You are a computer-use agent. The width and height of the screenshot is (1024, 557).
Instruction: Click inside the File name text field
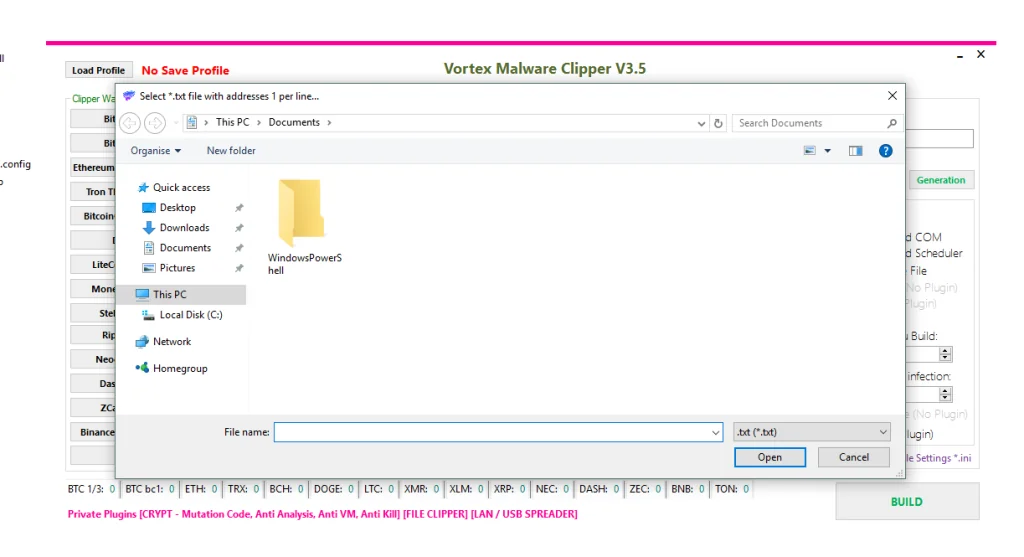pos(490,432)
